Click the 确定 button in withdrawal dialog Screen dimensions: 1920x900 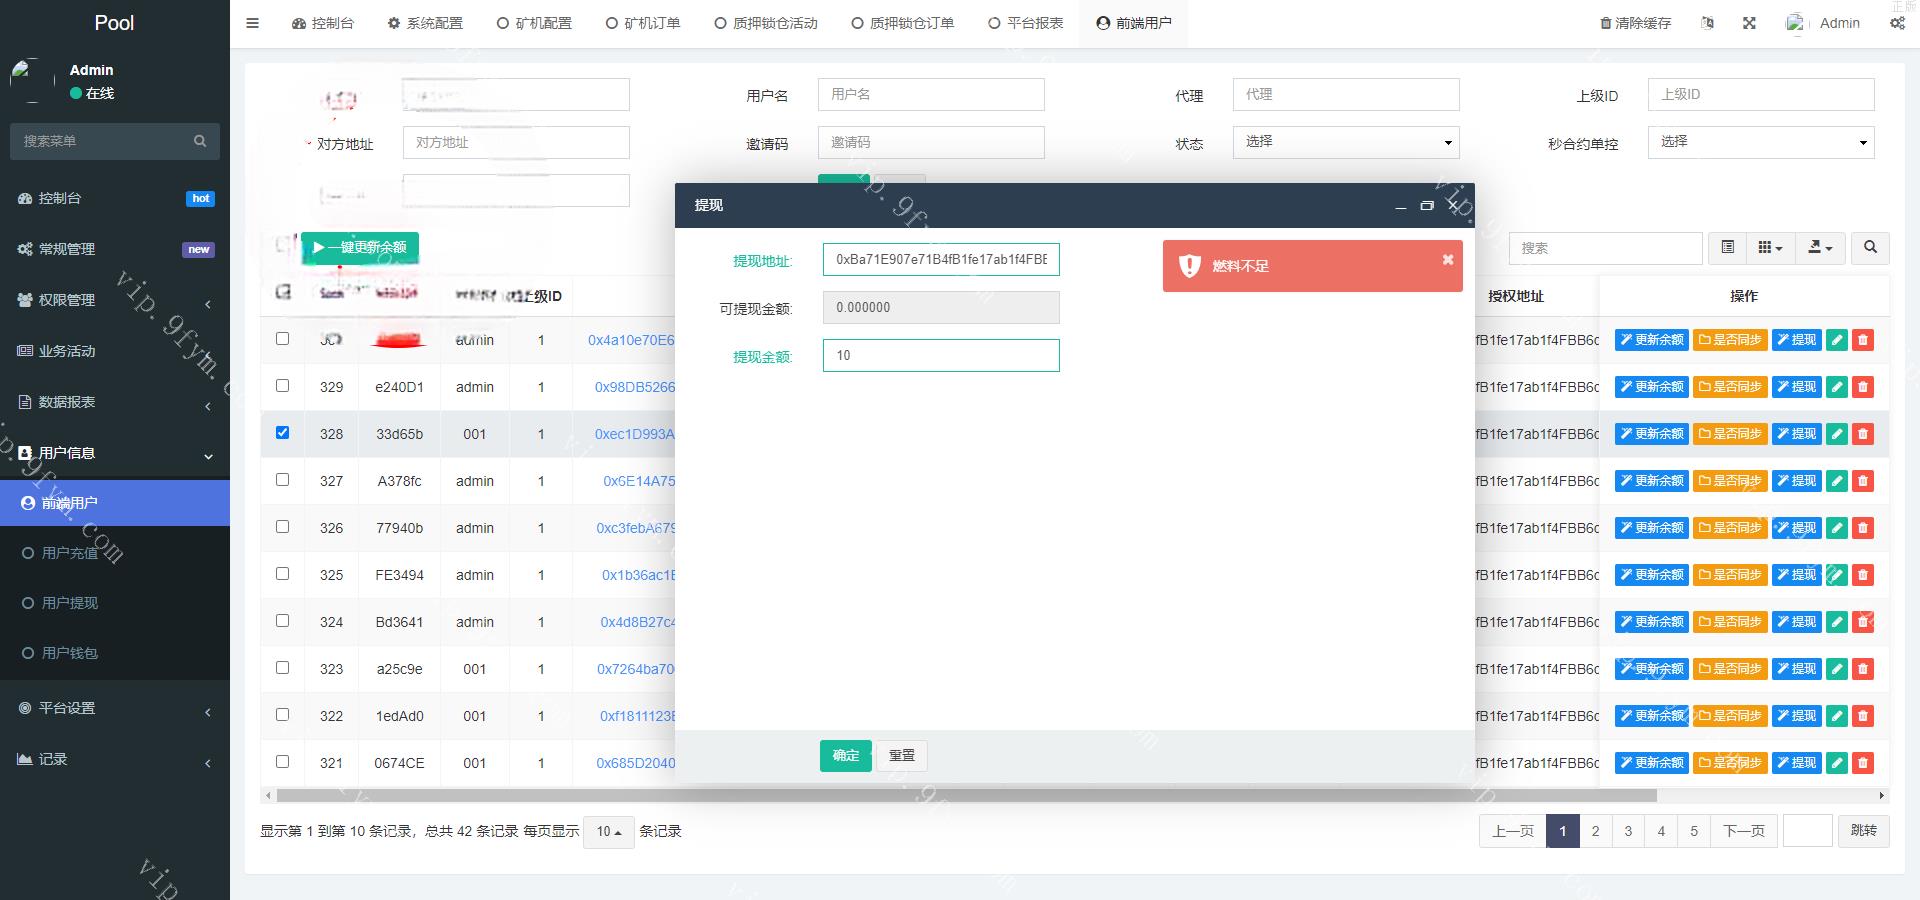point(845,756)
